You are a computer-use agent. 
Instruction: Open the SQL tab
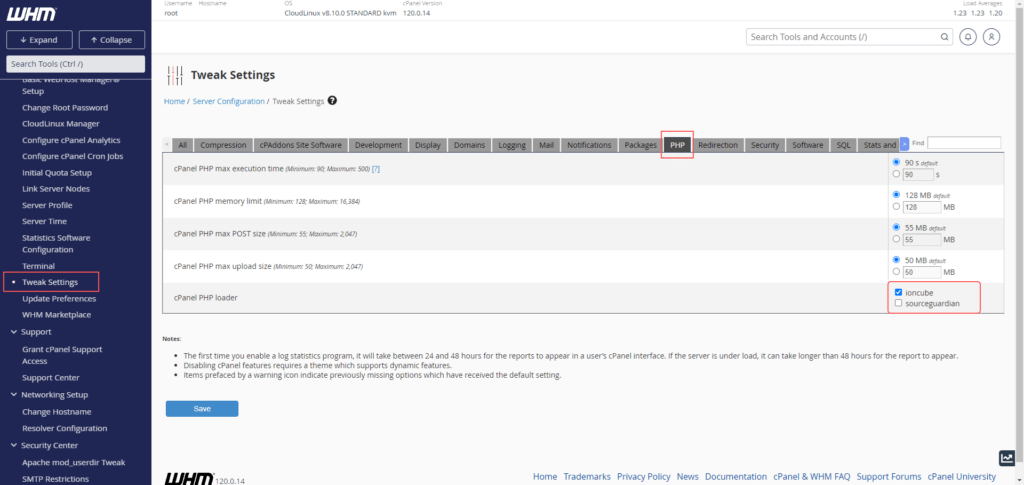coord(843,145)
